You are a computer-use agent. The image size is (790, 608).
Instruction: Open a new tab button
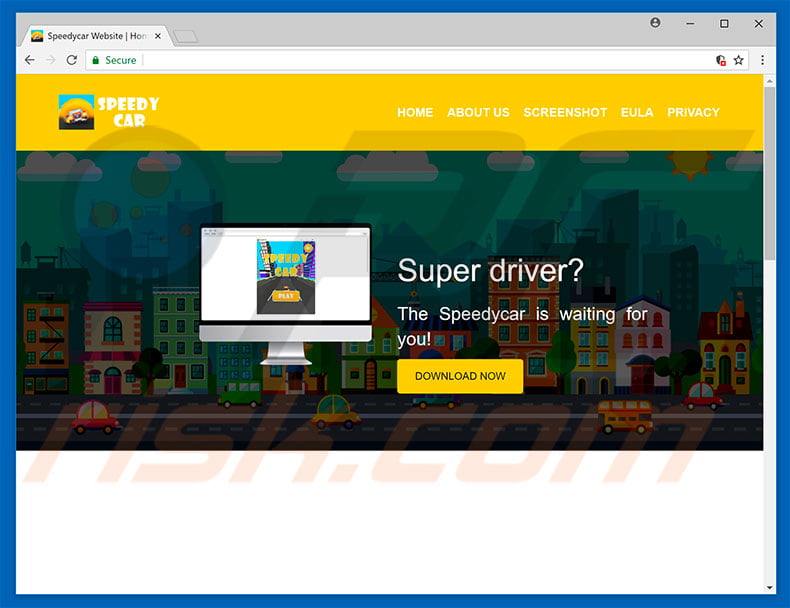click(x=185, y=36)
